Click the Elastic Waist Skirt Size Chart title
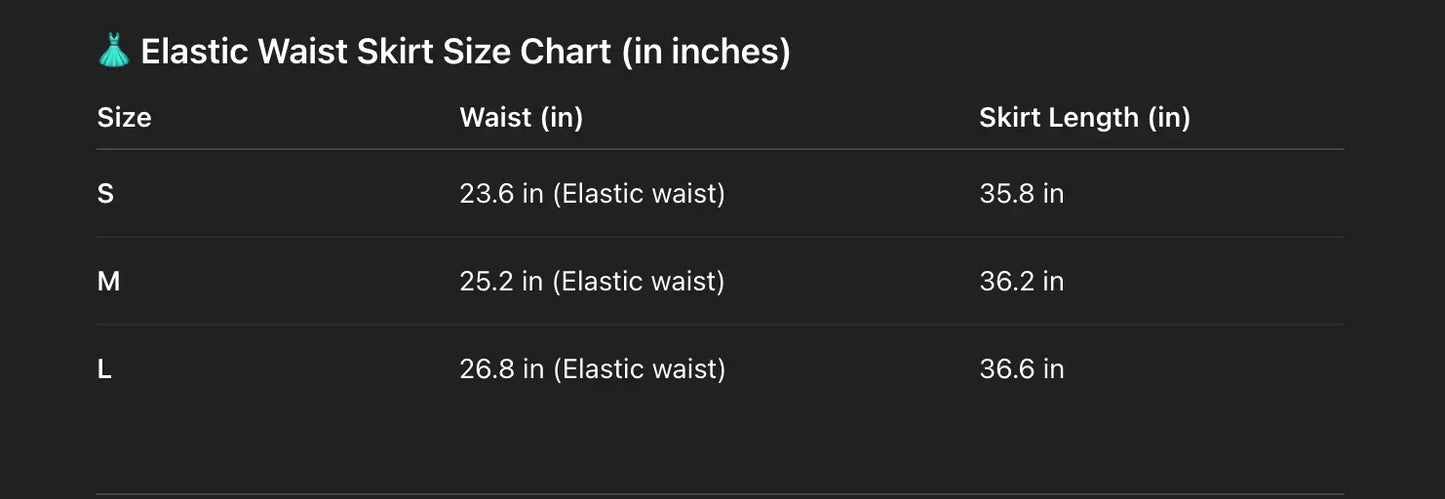Viewport: 1445px width, 499px height. coord(375,52)
